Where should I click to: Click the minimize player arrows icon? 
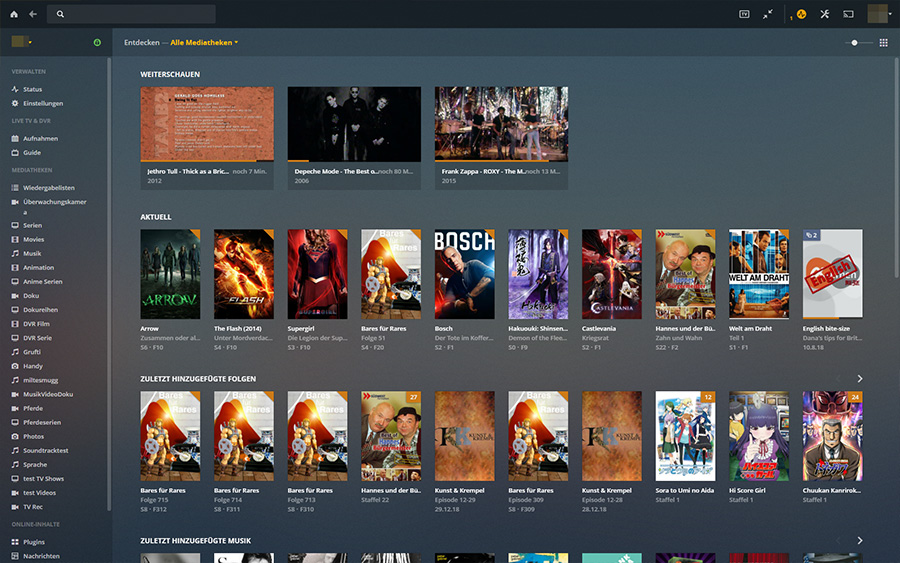[x=767, y=14]
